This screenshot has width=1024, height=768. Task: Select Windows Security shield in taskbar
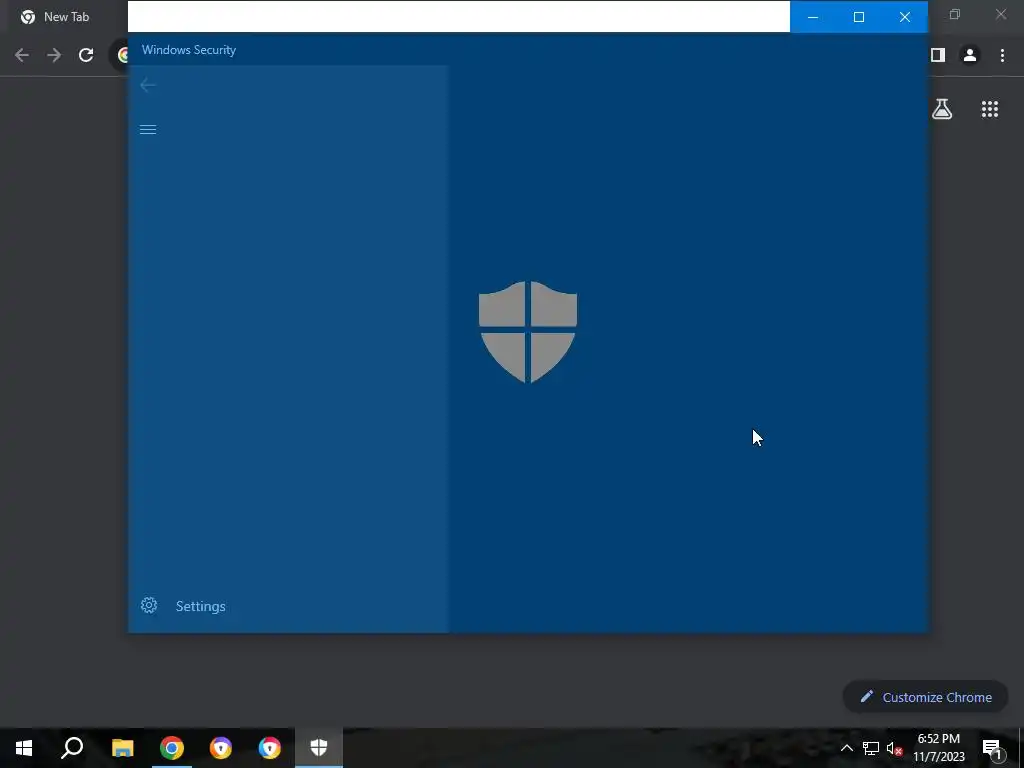coord(319,748)
